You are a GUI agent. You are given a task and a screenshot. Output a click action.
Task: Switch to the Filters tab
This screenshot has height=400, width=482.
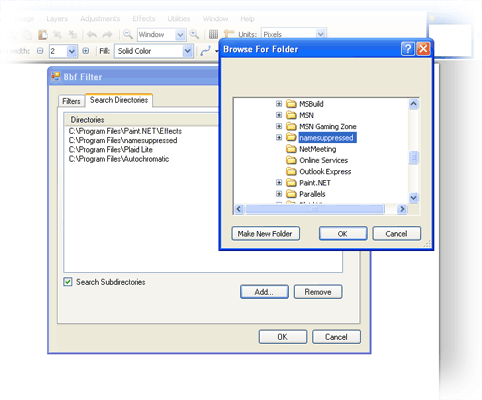pos(71,101)
